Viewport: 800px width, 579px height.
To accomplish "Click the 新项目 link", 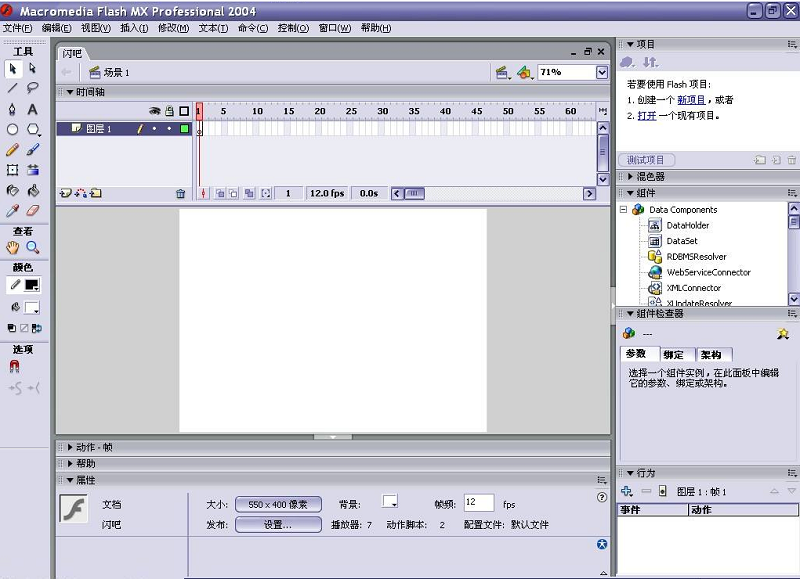I will (691, 100).
